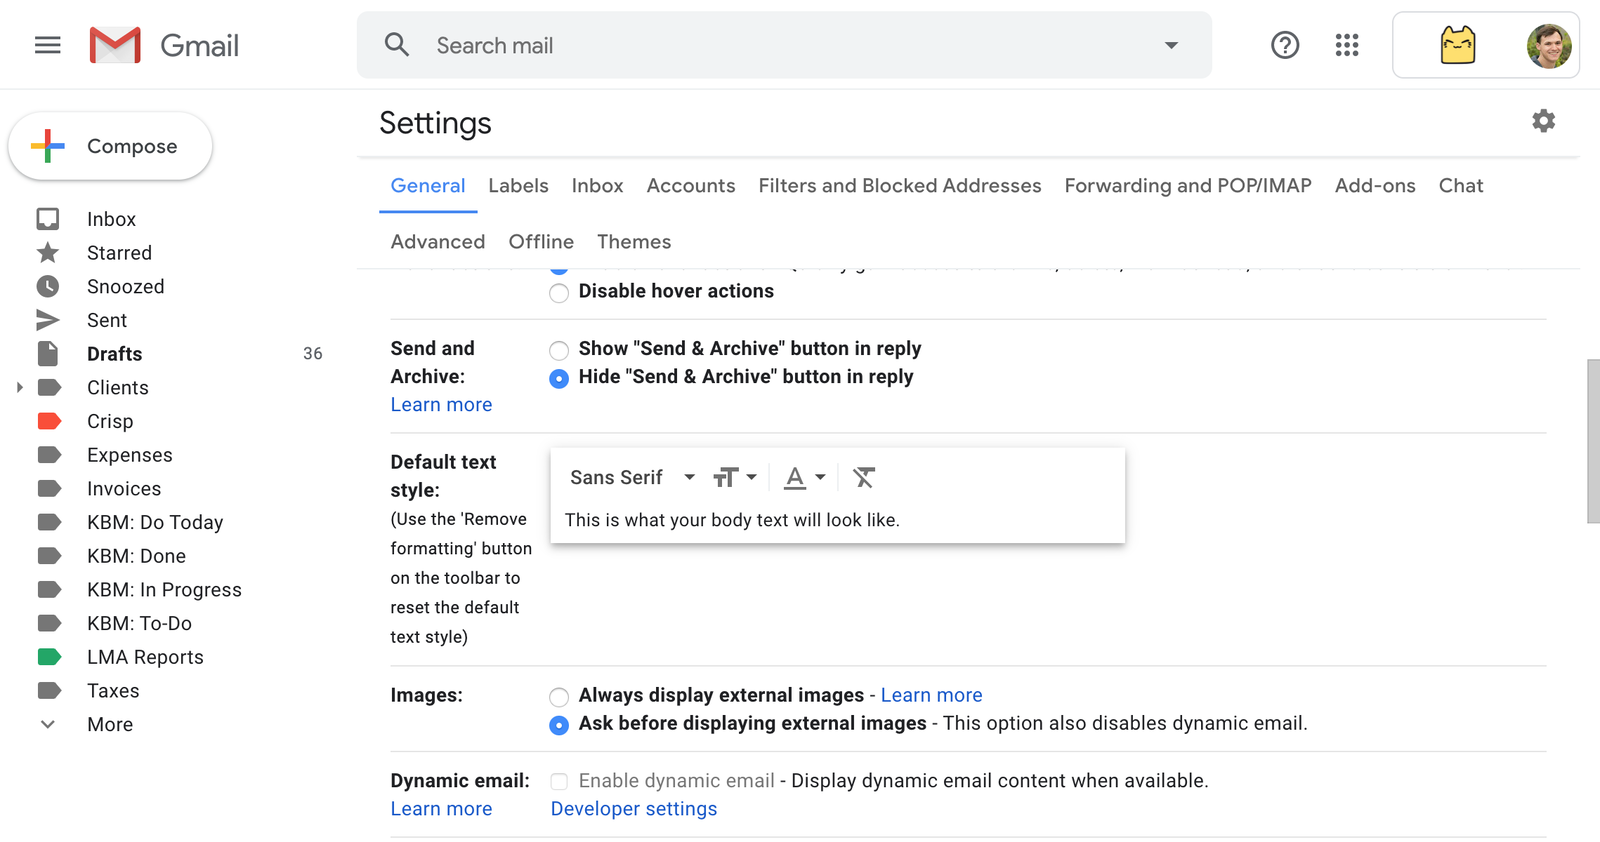Open the text size dropdown

pyautogui.click(x=735, y=478)
